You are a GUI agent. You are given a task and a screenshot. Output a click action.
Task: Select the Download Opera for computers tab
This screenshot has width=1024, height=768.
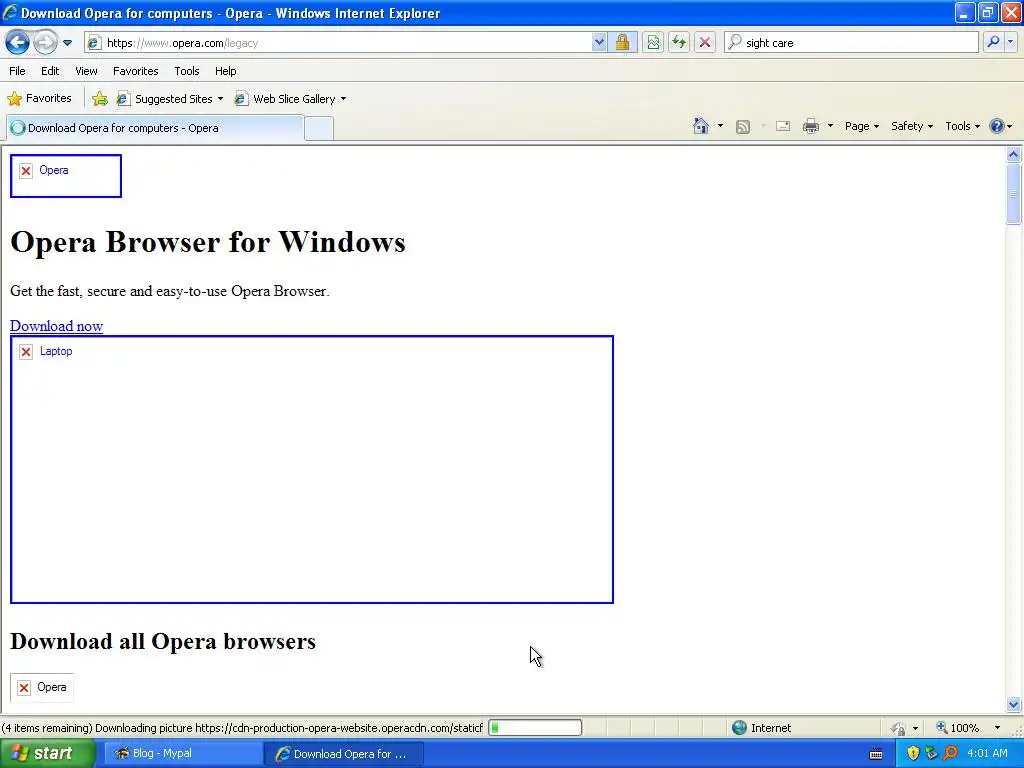click(155, 128)
